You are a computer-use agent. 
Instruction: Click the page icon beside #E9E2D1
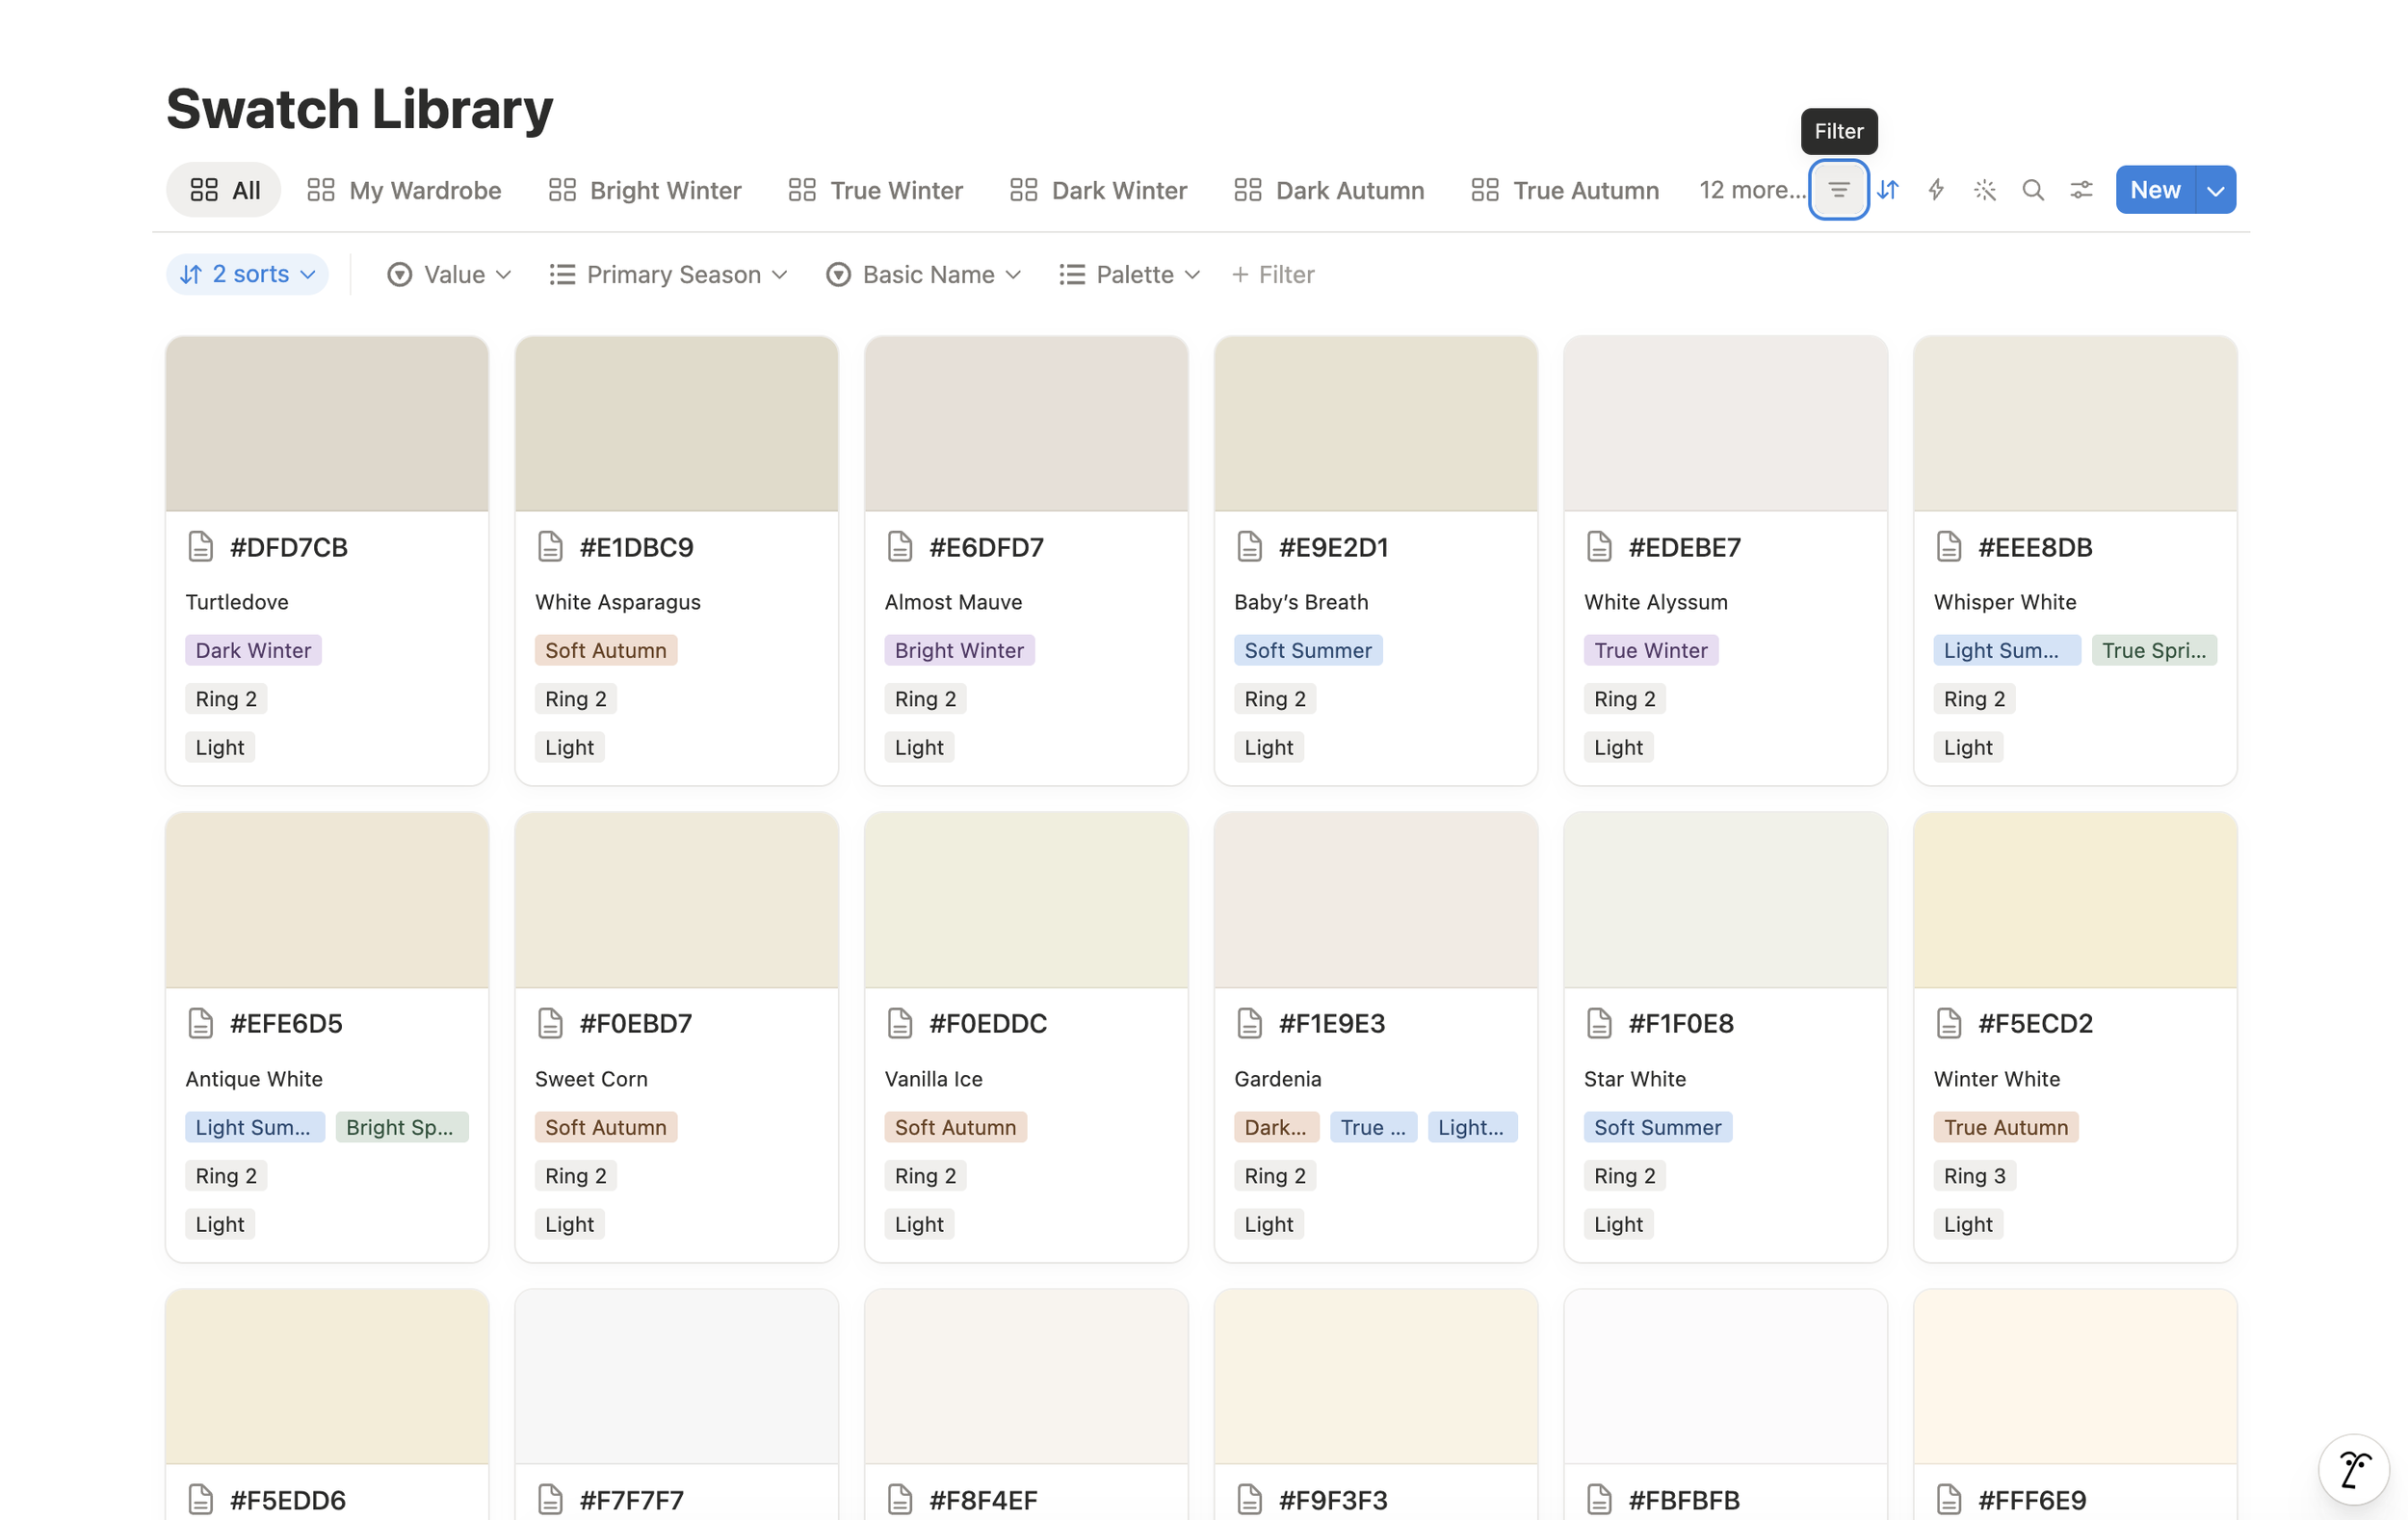(x=1250, y=547)
